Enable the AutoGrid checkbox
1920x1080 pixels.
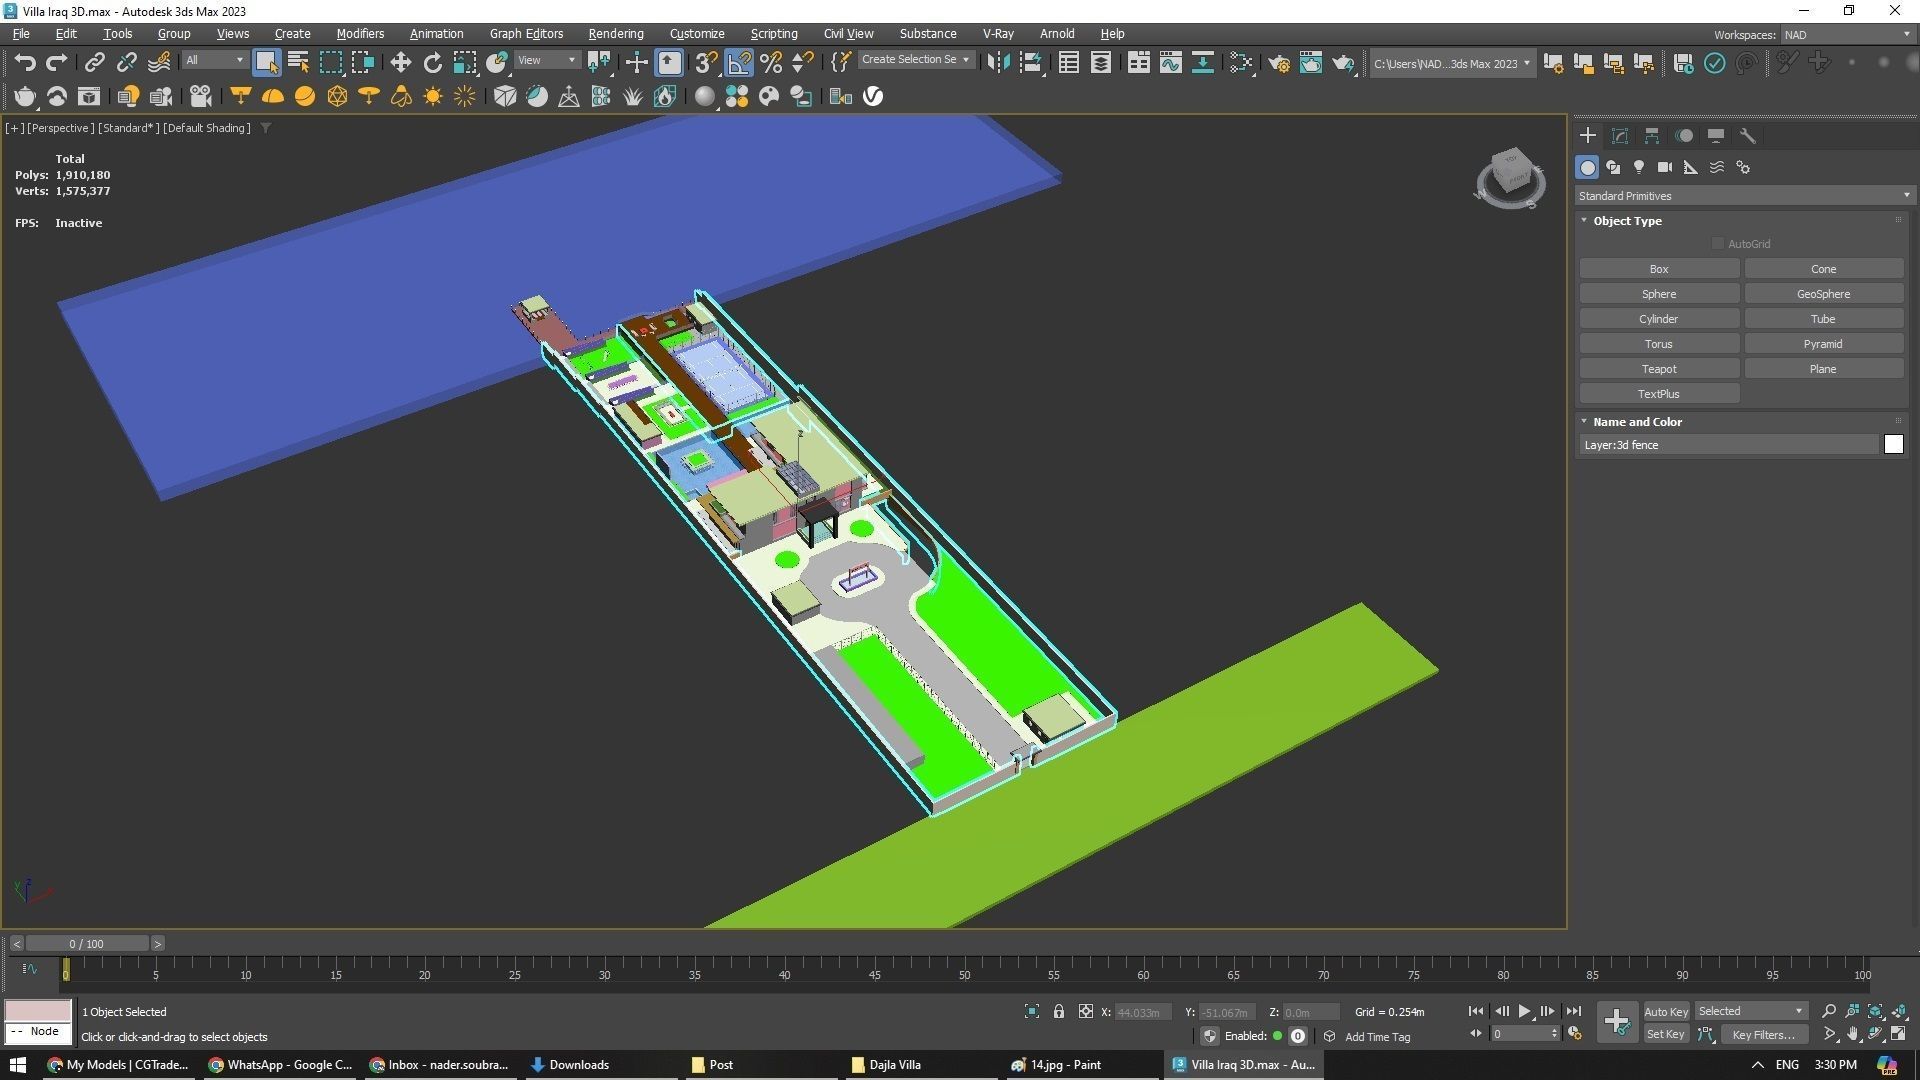coord(1717,244)
